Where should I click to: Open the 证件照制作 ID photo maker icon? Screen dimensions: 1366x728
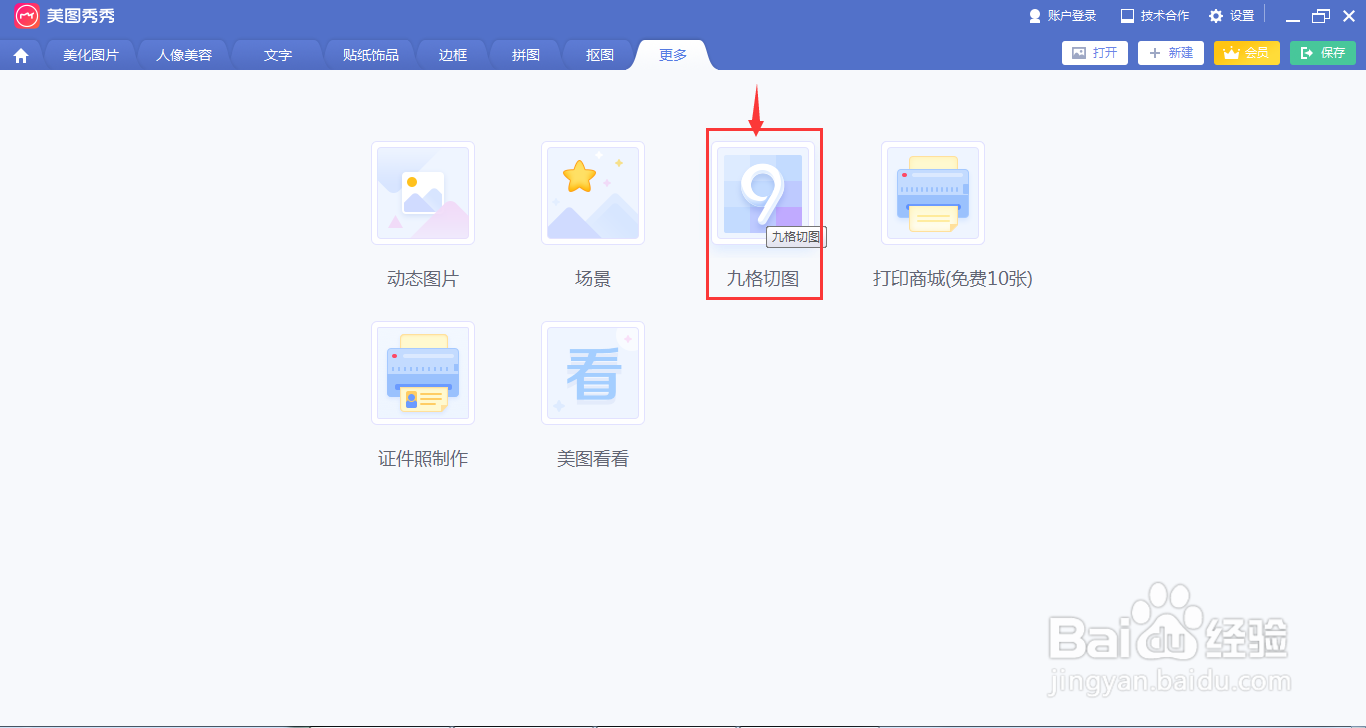click(x=423, y=373)
